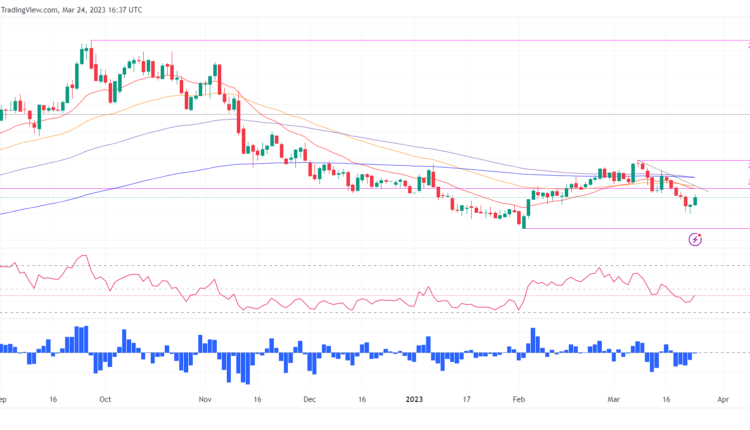The height and width of the screenshot is (430, 750).
Task: Click the last green candle on the right
Action: 696,201
